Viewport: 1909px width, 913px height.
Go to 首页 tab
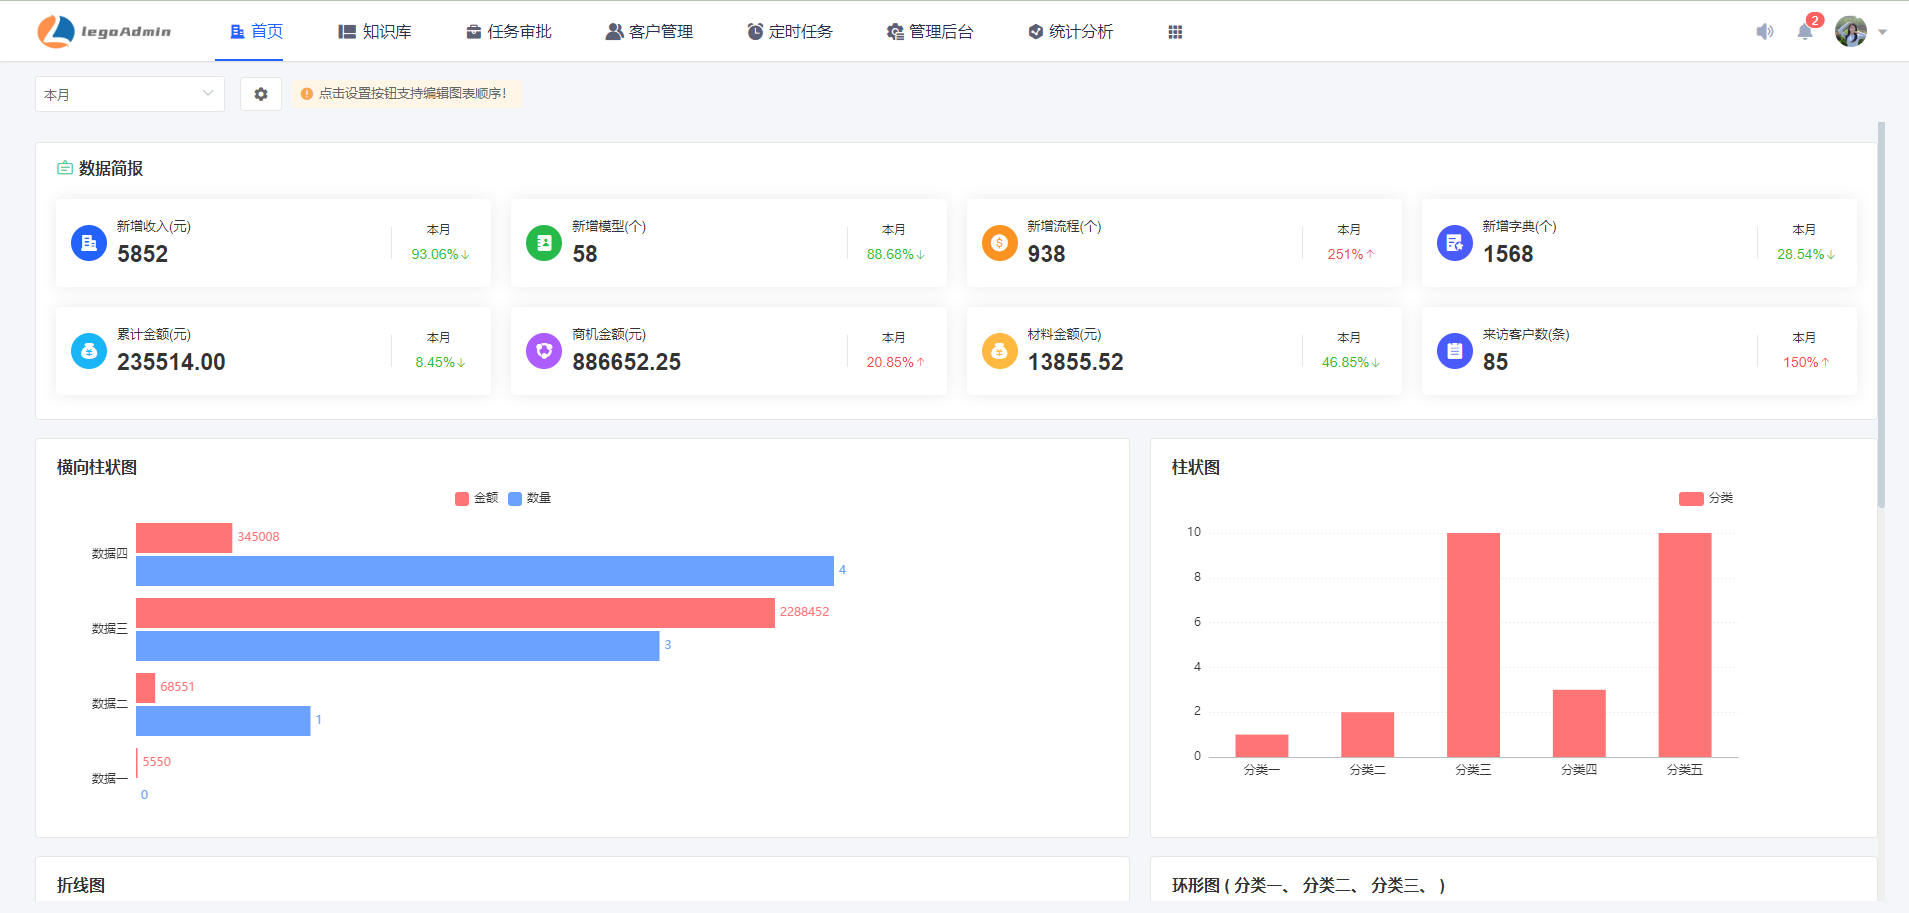pos(256,32)
